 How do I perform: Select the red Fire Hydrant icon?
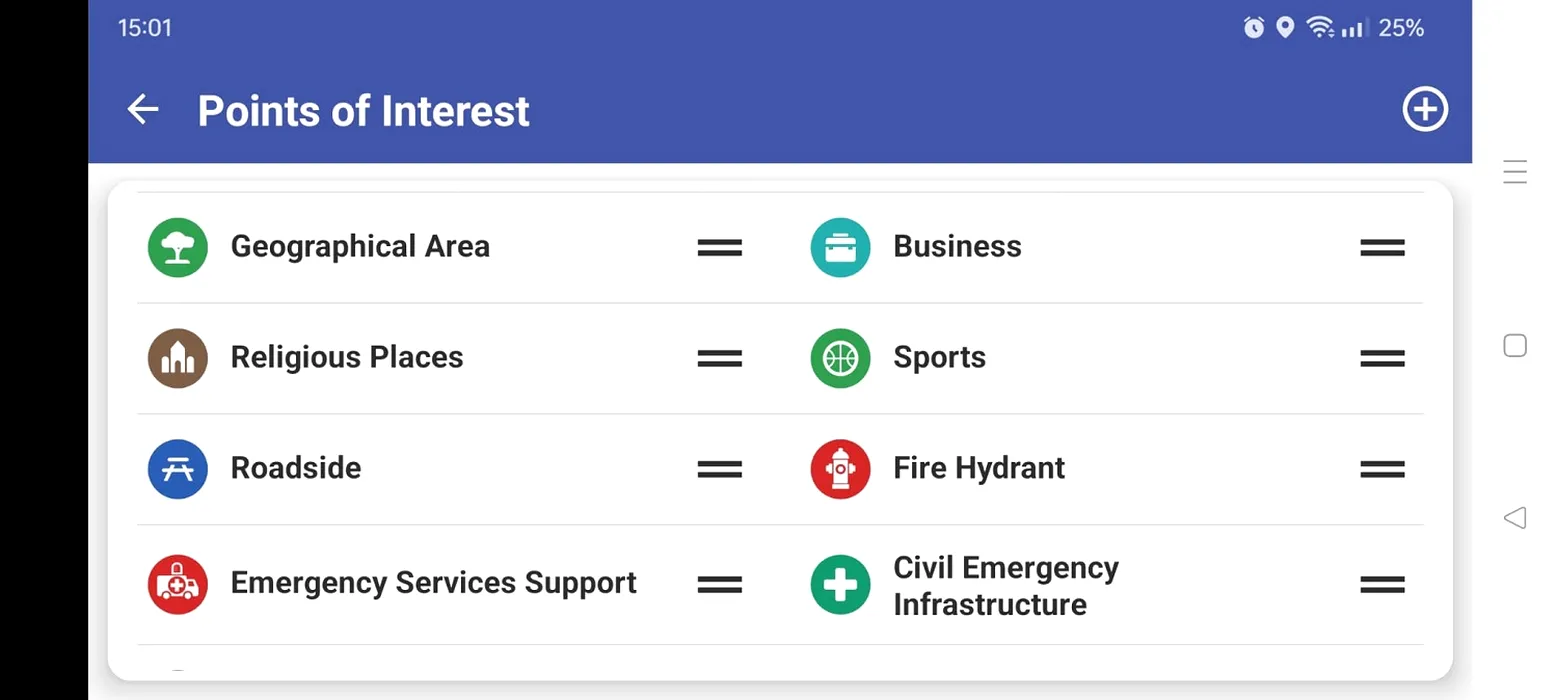pyautogui.click(x=840, y=469)
